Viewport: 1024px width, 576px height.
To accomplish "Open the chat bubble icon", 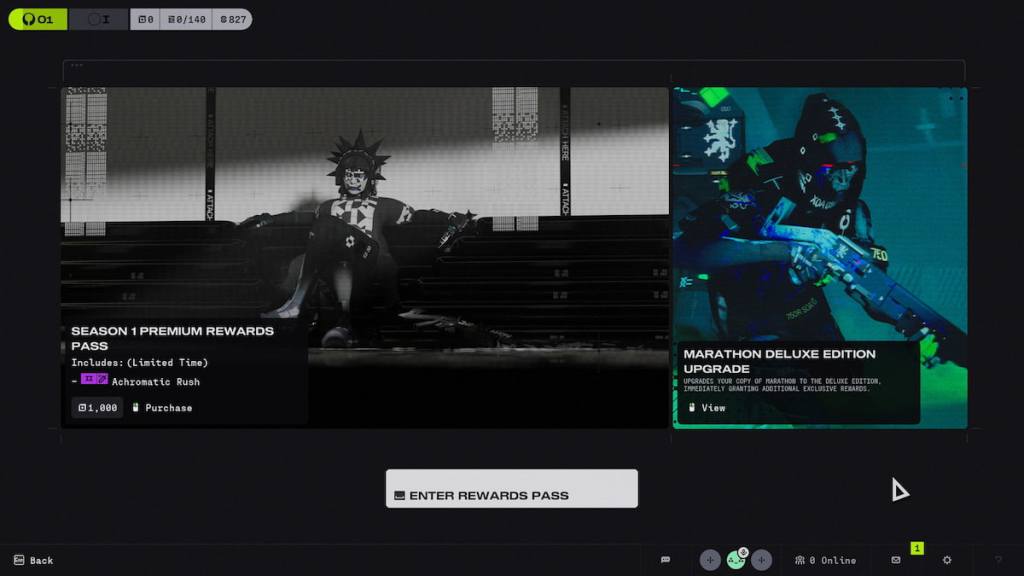I will pyautogui.click(x=665, y=560).
